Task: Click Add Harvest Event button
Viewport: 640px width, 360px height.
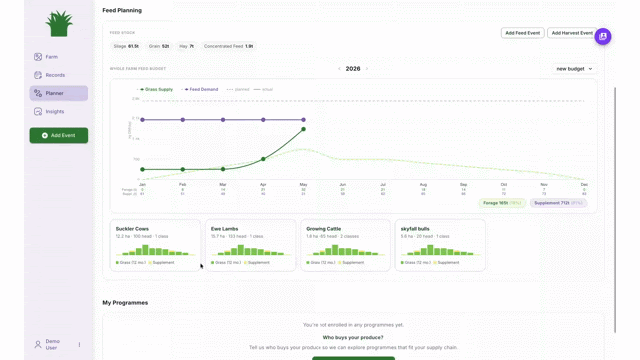Action: click(x=572, y=33)
